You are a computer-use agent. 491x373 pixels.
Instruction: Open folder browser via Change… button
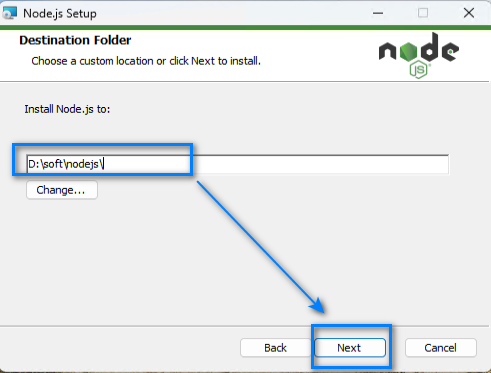tap(62, 190)
